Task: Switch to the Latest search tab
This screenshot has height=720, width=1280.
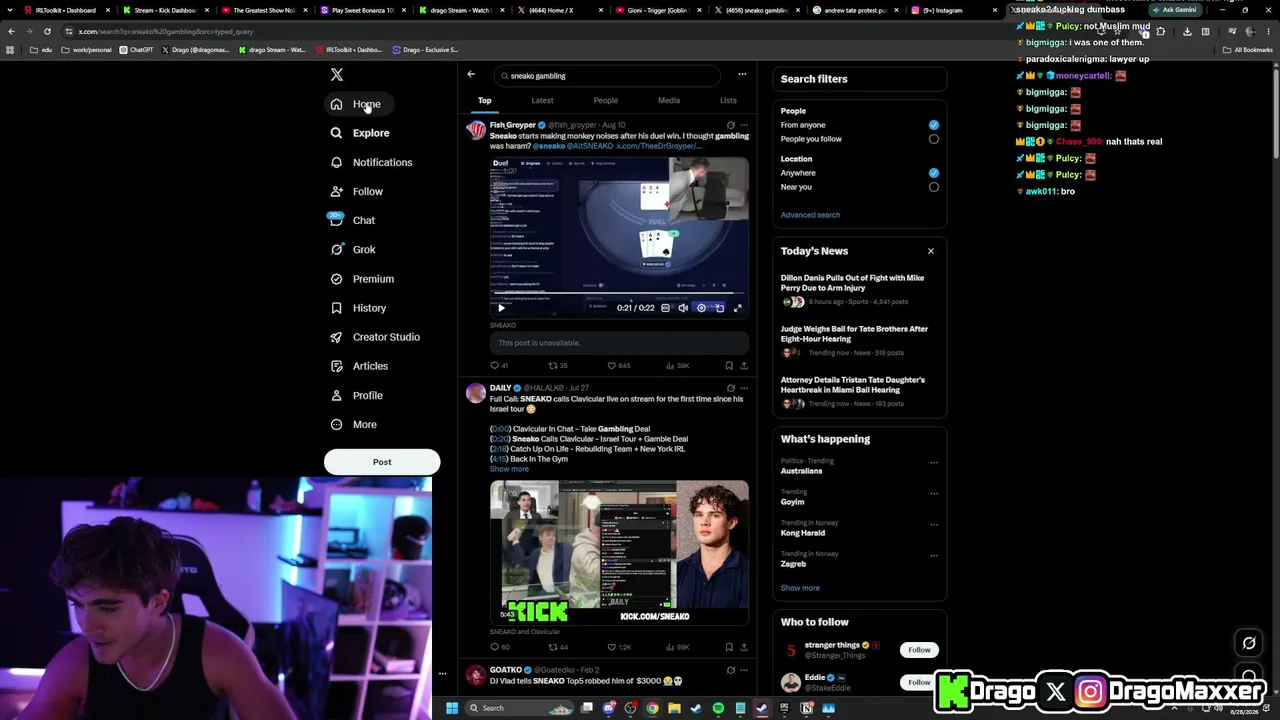Action: [x=542, y=100]
